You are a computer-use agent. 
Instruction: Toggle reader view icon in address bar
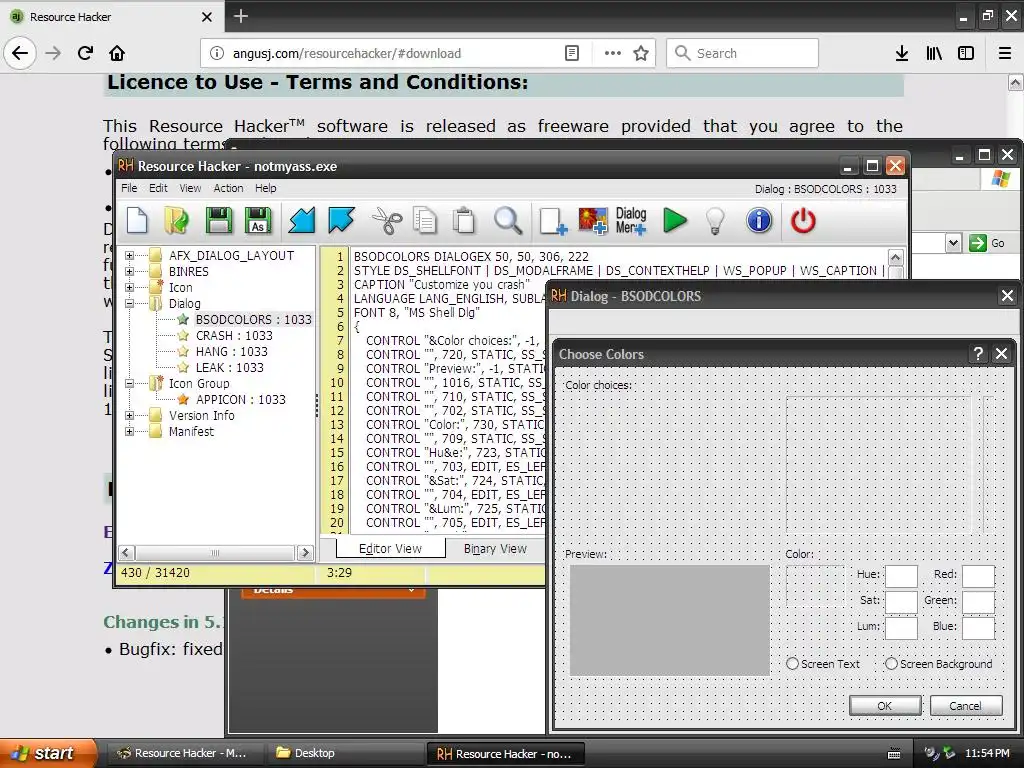coord(571,53)
